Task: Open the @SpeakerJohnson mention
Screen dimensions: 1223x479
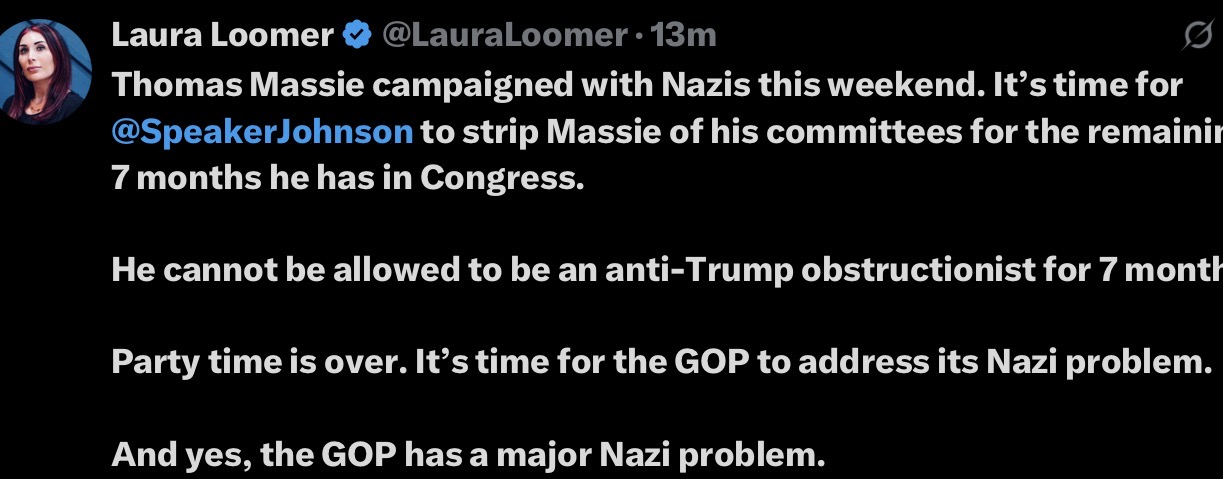Action: (262, 132)
